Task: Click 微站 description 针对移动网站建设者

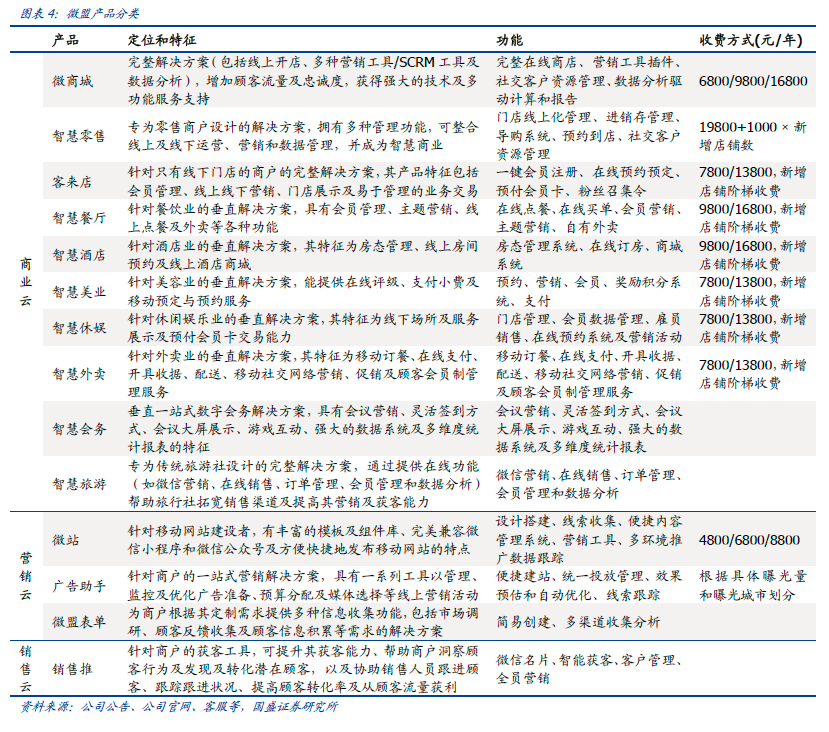Action: pyautogui.click(x=303, y=540)
